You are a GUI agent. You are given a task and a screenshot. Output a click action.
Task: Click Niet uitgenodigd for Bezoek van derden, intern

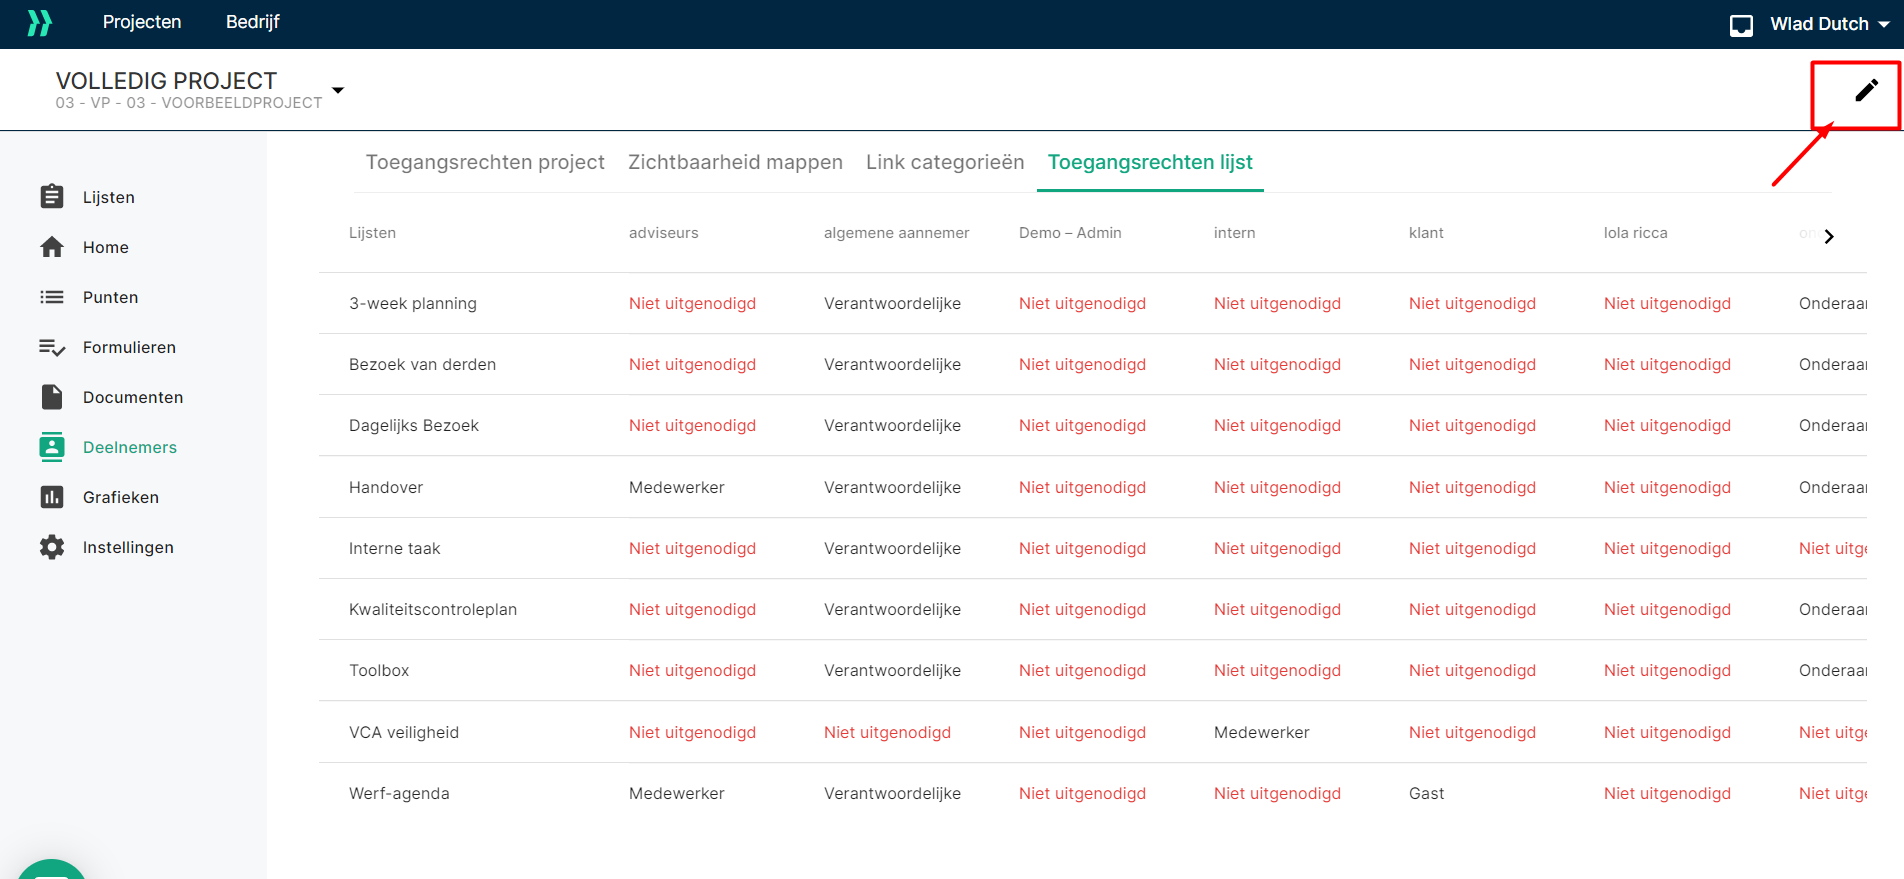(1278, 364)
